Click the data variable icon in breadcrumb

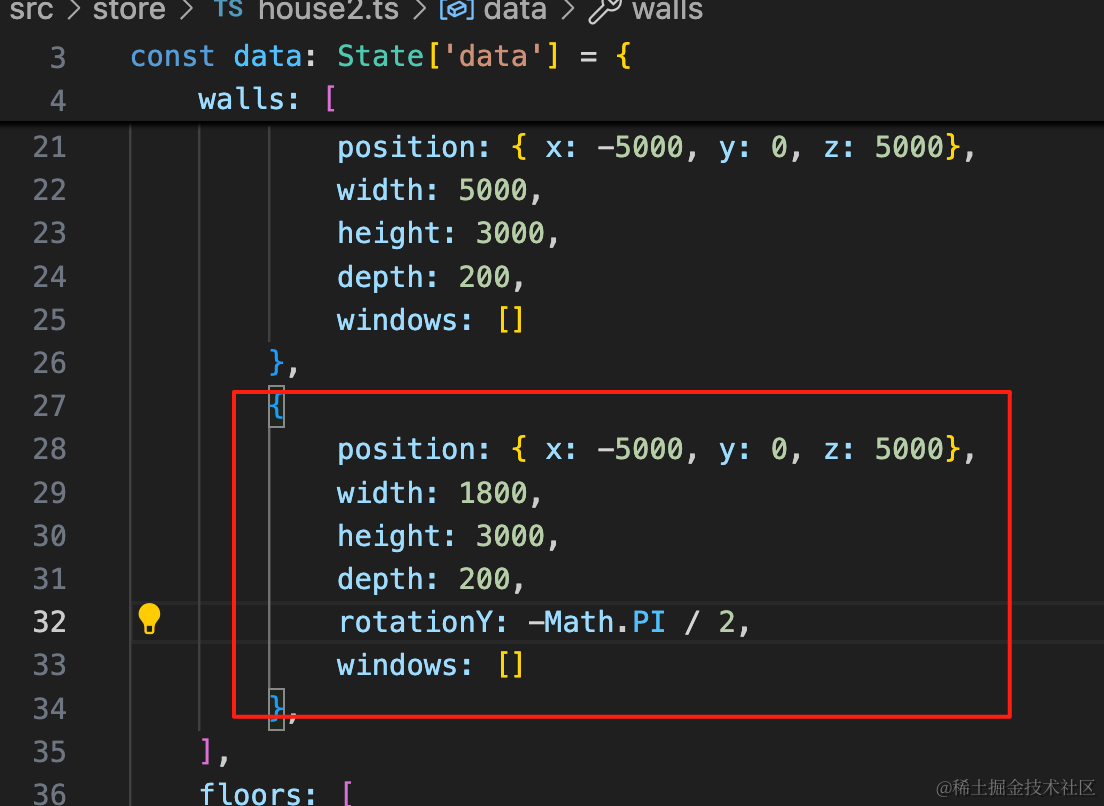457,9
